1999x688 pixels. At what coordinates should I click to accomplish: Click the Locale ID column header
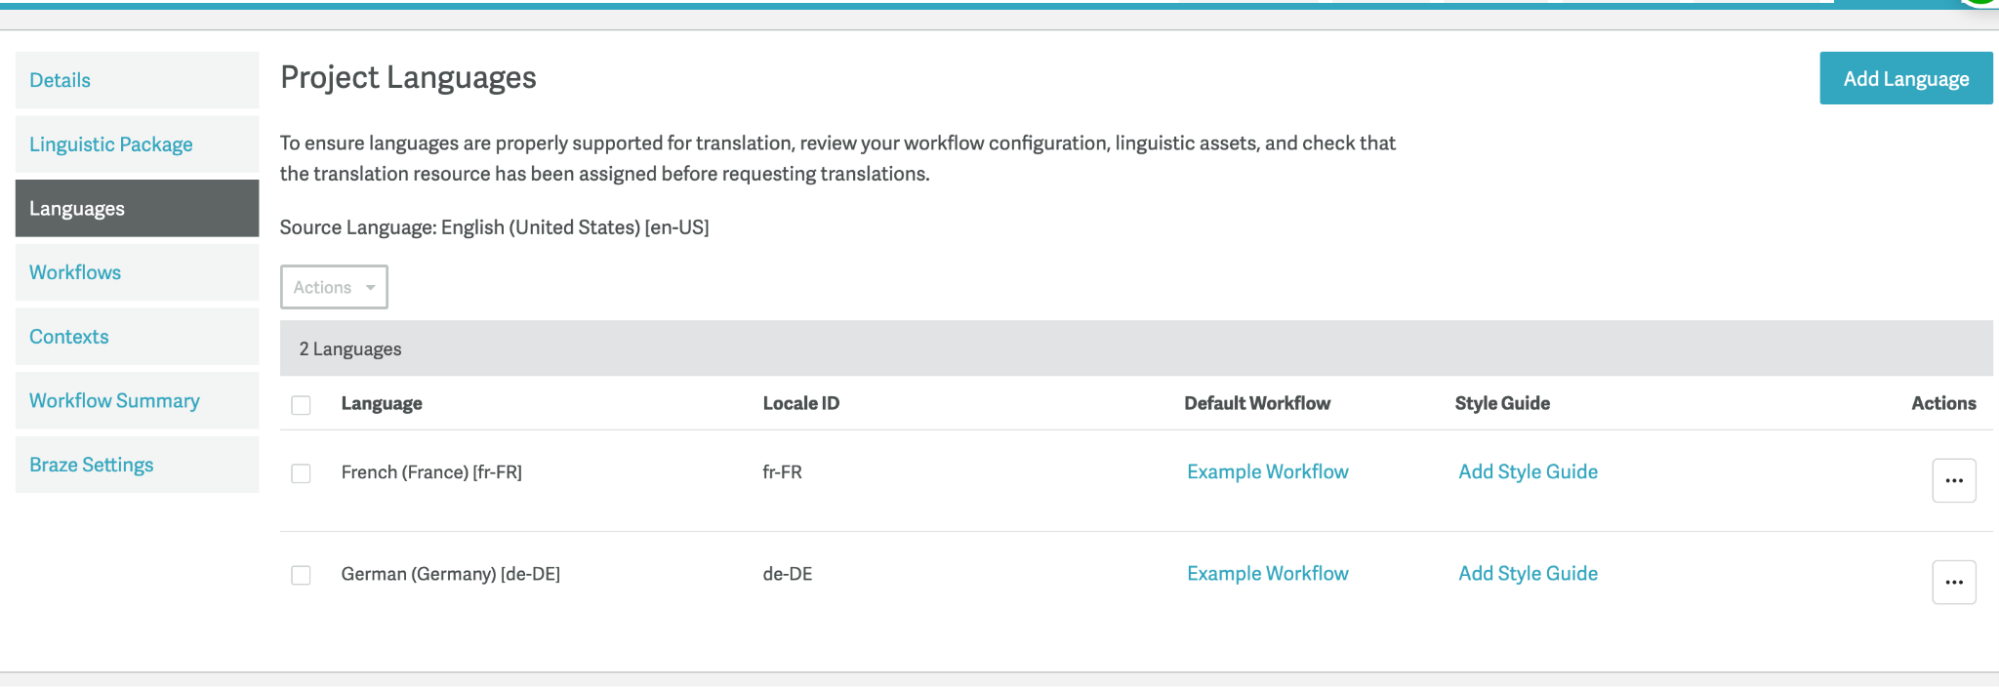(x=800, y=403)
